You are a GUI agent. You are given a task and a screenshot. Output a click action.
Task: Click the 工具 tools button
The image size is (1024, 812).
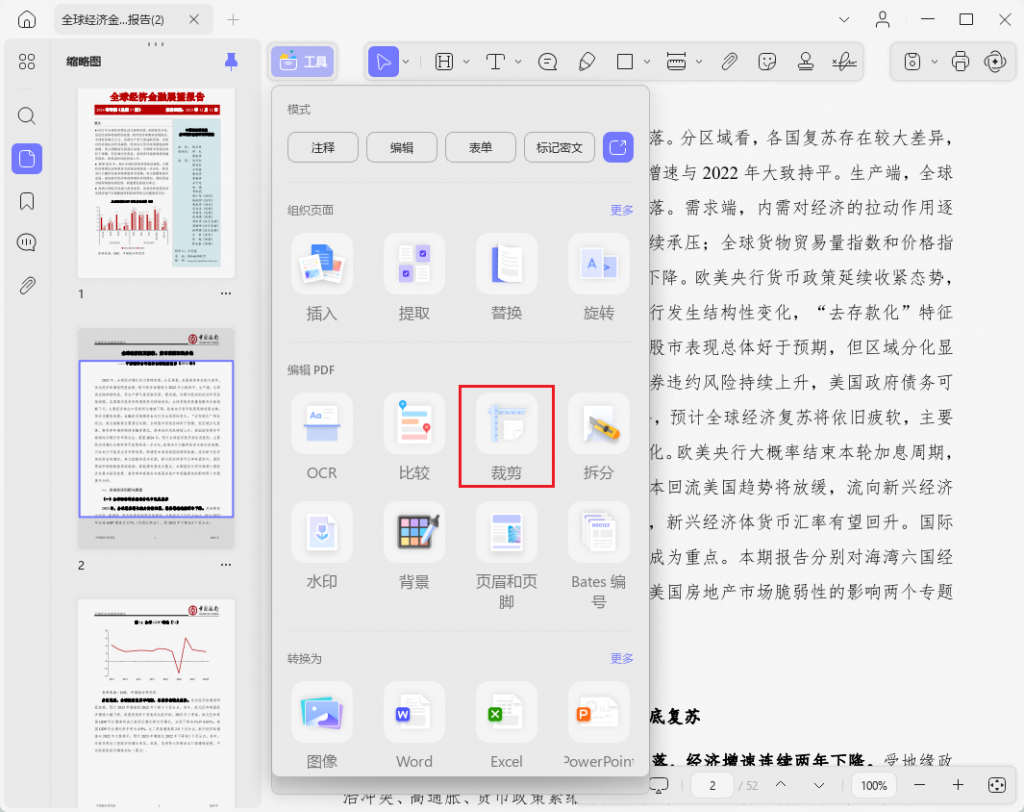(x=303, y=61)
